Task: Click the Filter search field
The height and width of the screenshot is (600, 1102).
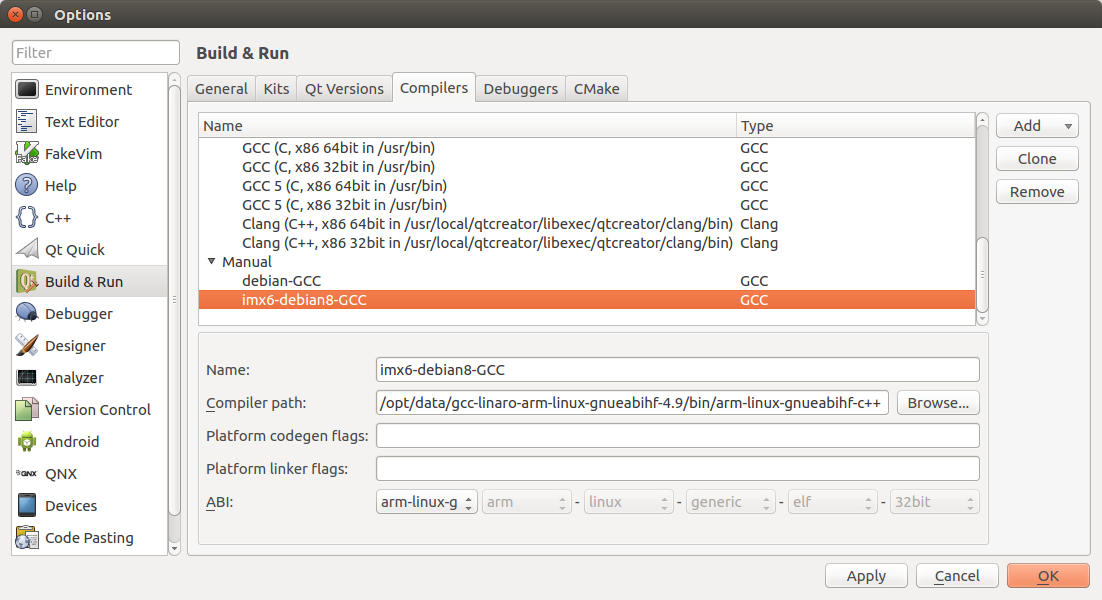Action: [x=96, y=53]
